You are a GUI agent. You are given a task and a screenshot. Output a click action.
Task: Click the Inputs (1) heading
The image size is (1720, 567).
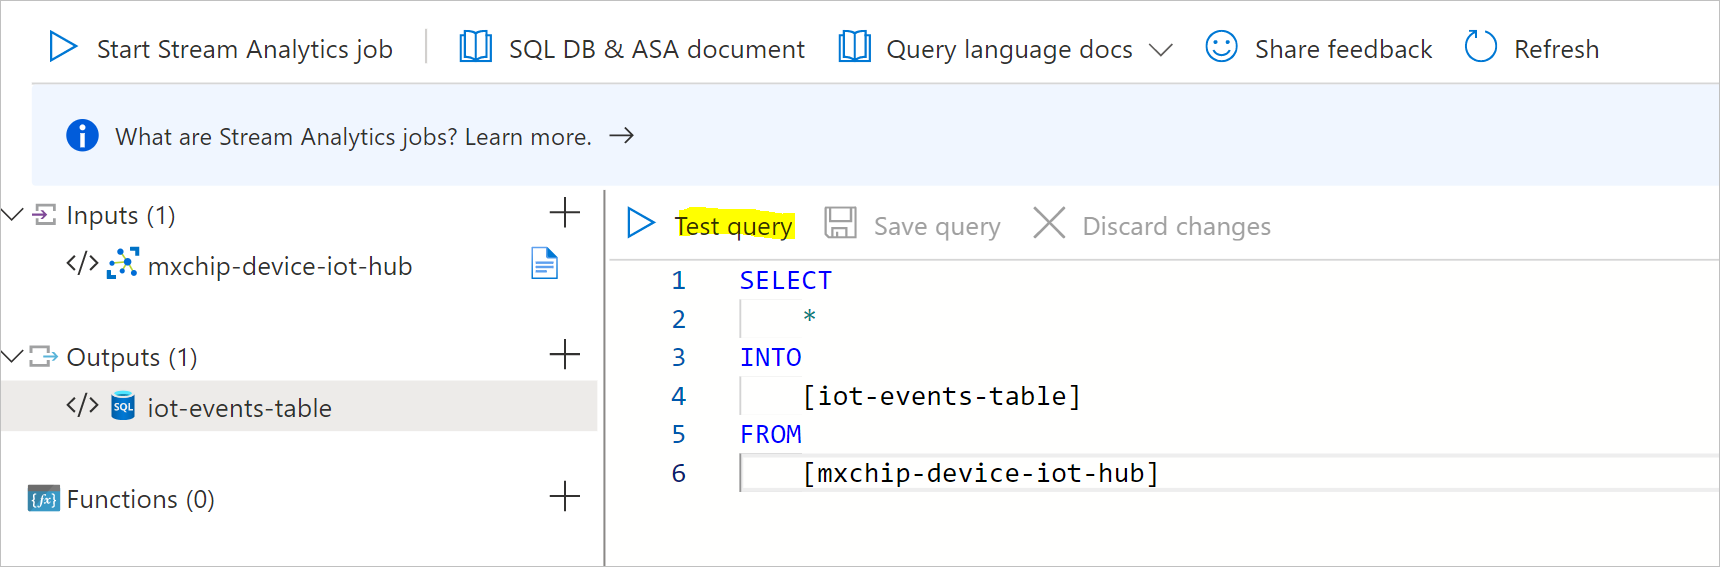tap(121, 215)
